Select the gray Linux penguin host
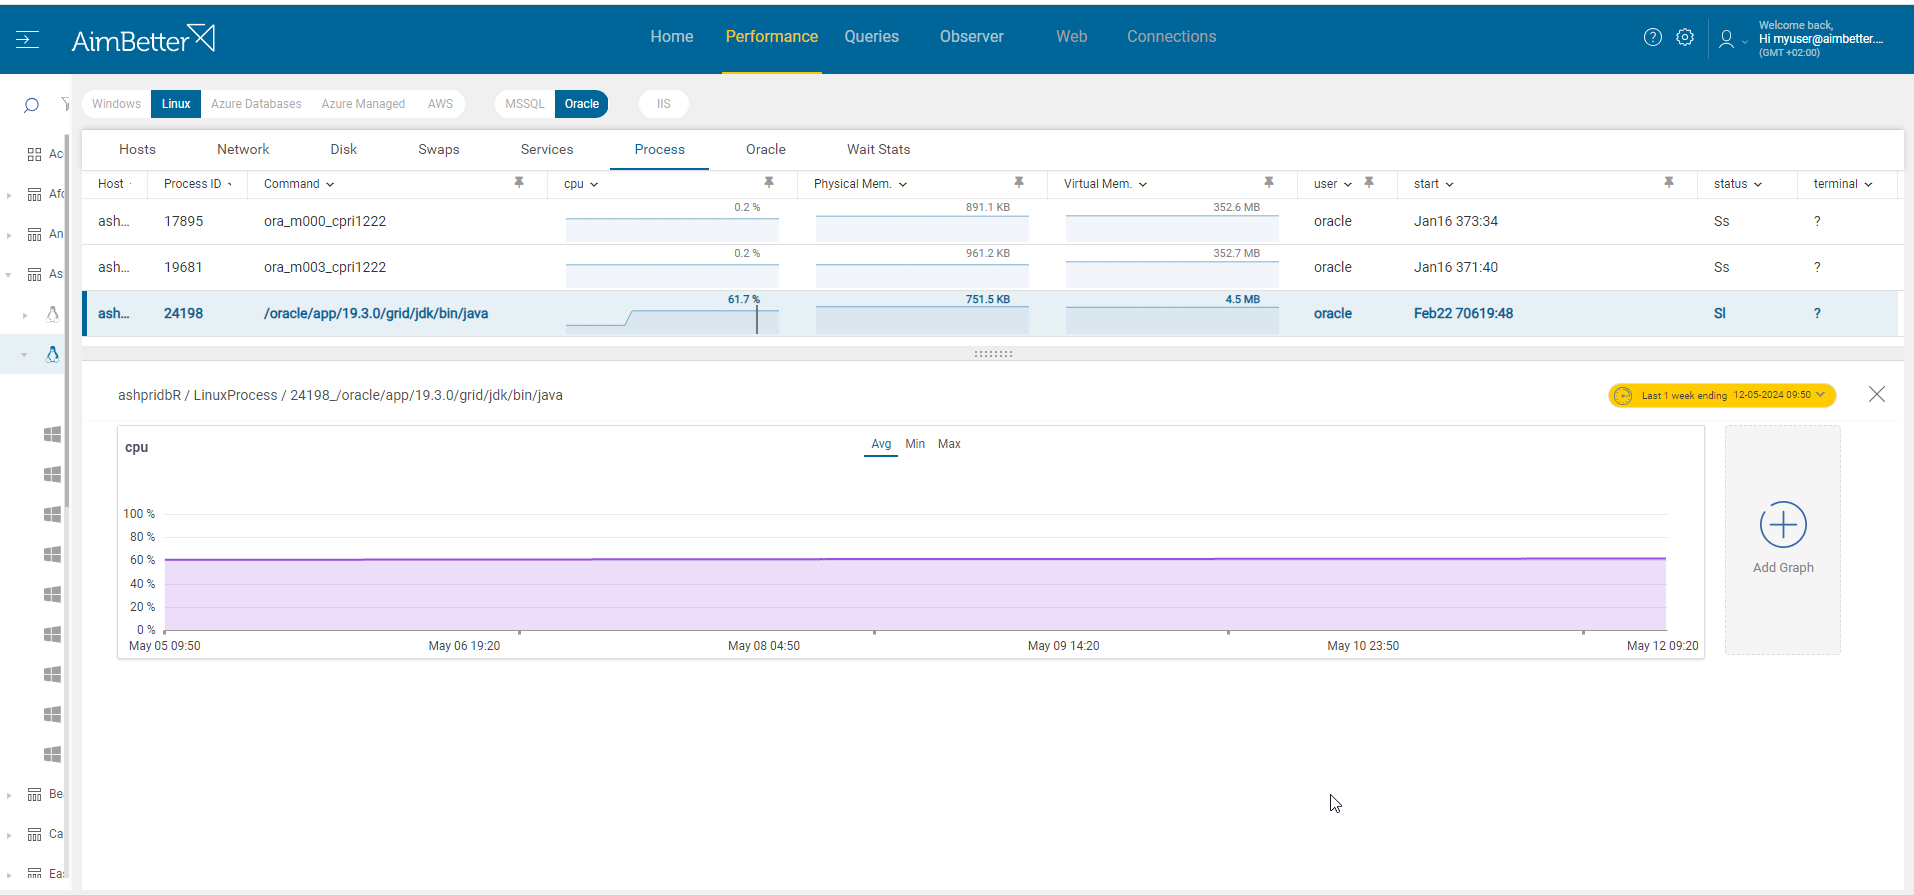1914x895 pixels. click(x=52, y=314)
